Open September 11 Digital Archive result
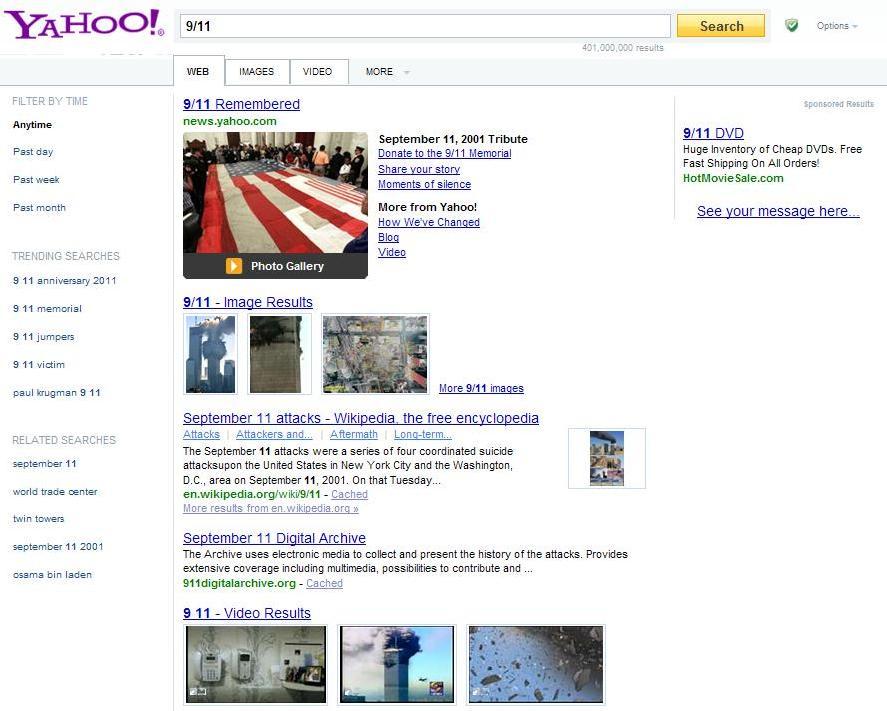887x711 pixels. point(274,538)
